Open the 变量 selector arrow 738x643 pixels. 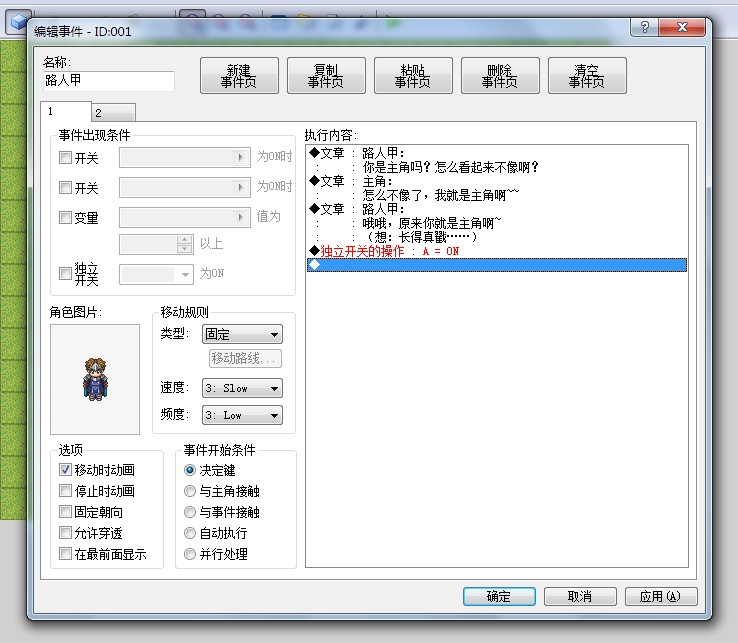(241, 217)
